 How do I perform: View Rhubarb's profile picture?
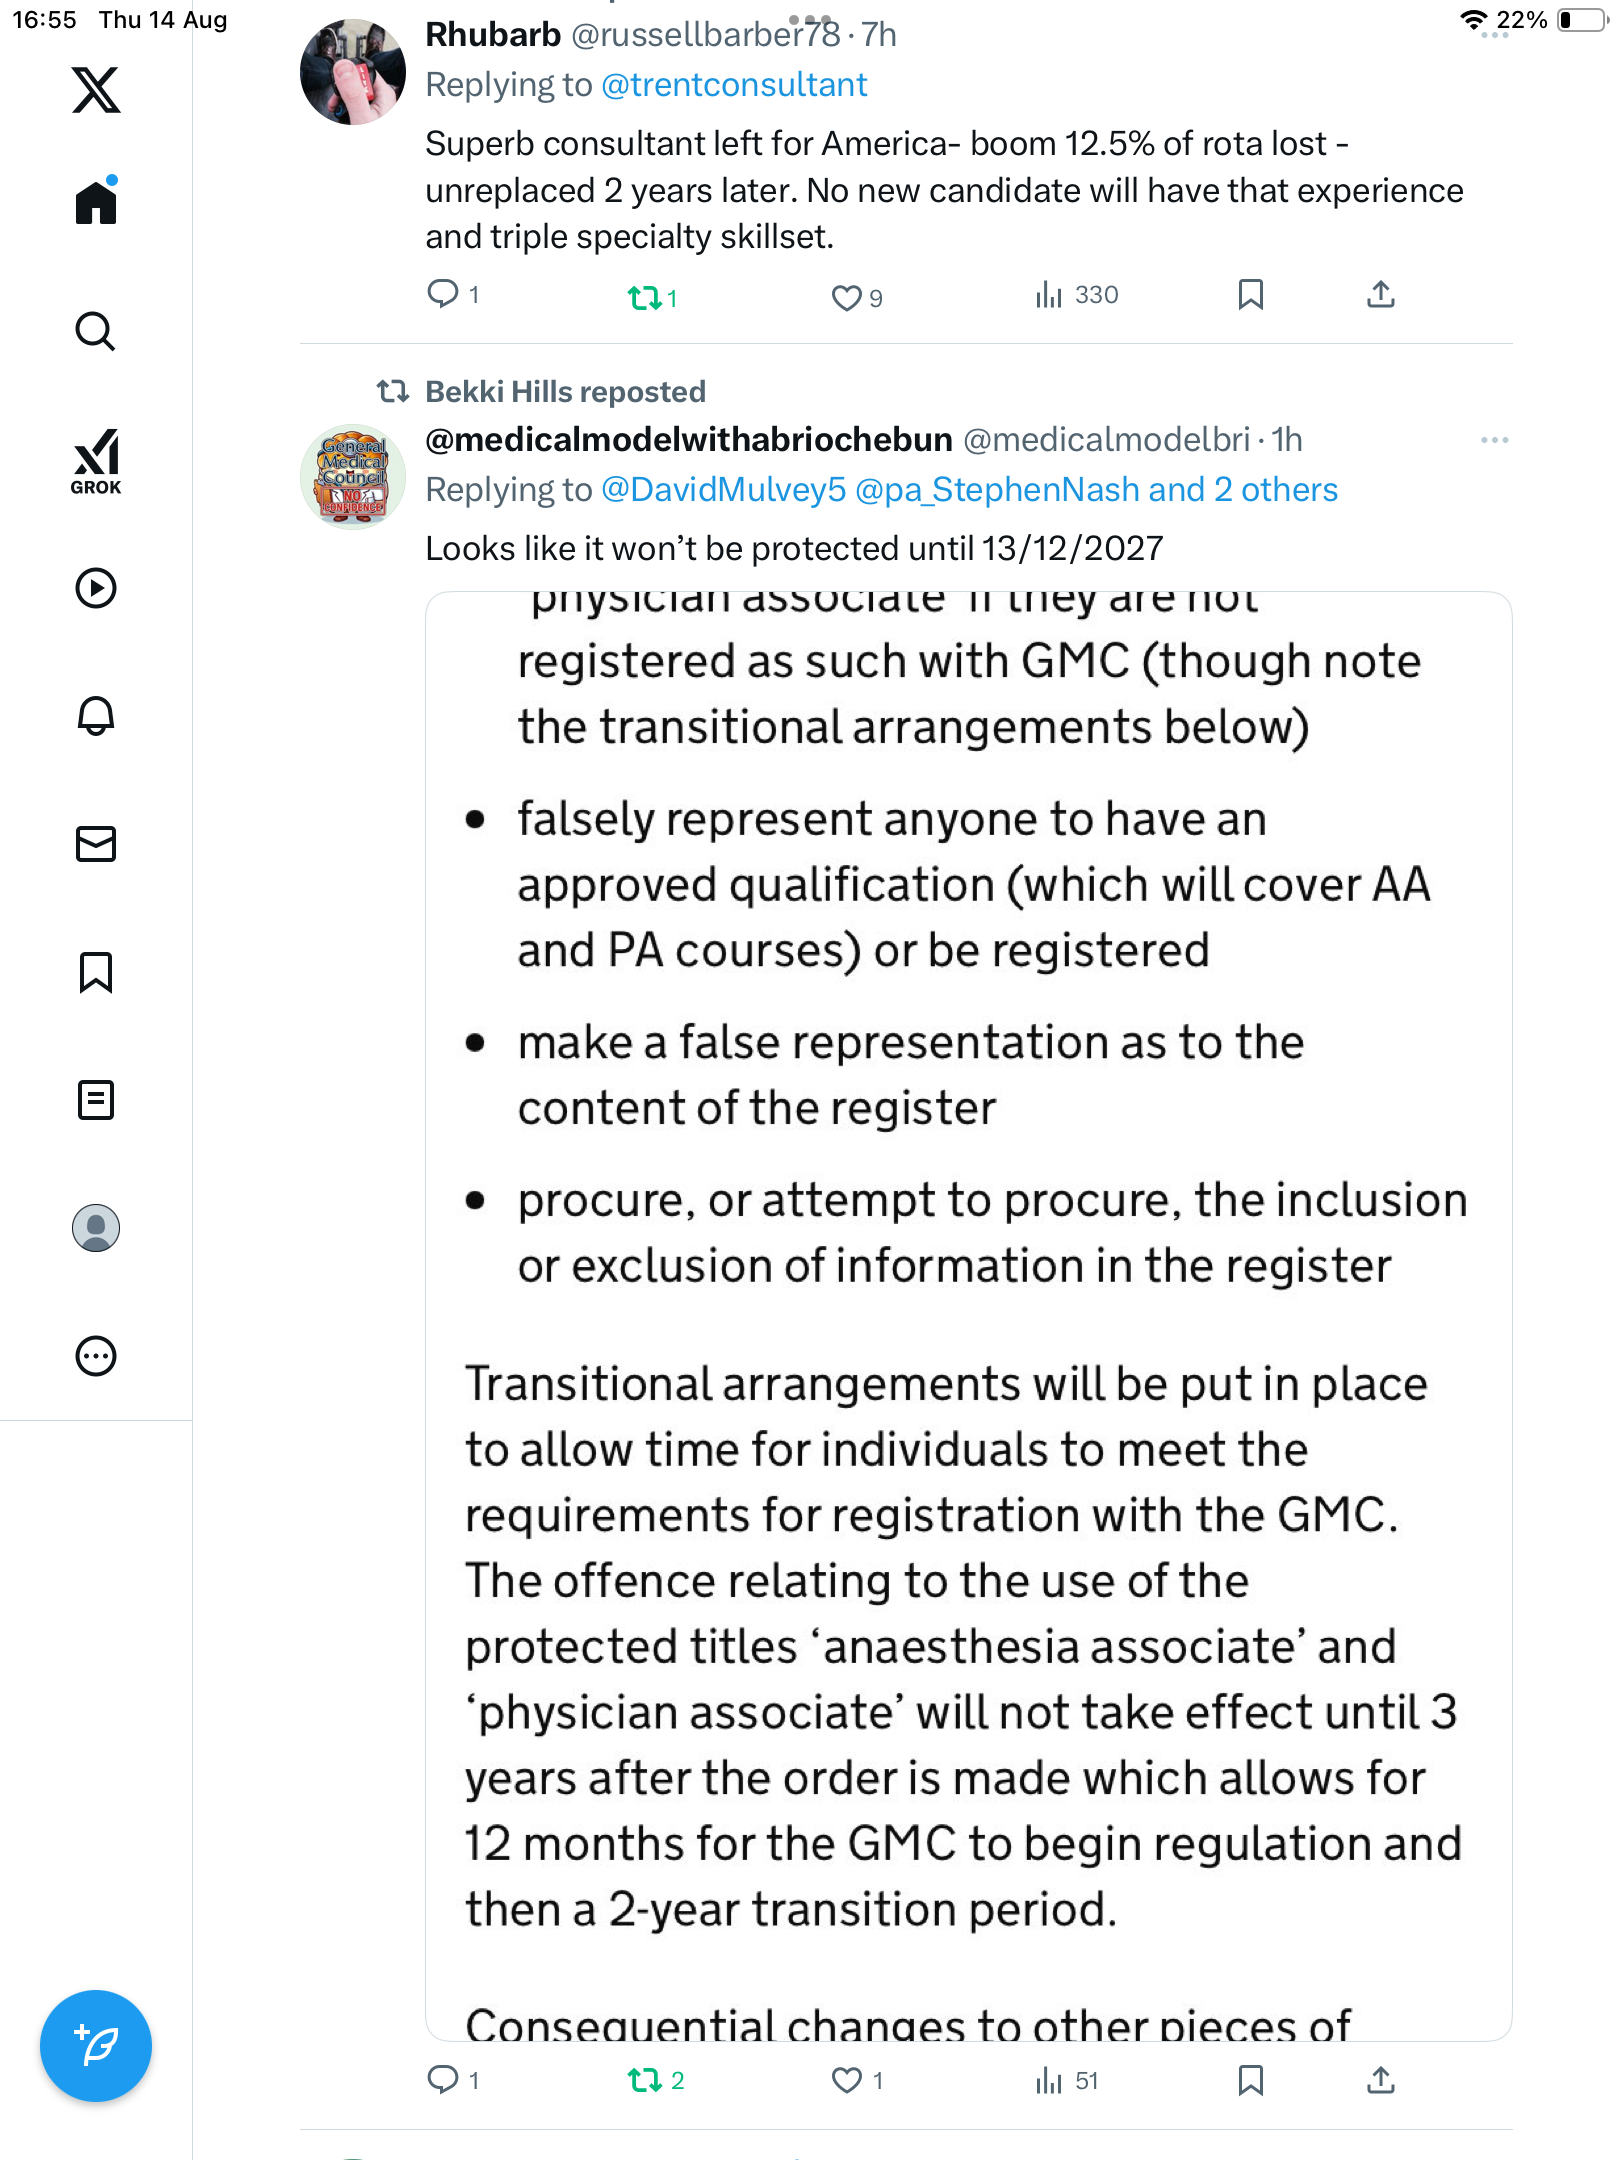tap(353, 72)
